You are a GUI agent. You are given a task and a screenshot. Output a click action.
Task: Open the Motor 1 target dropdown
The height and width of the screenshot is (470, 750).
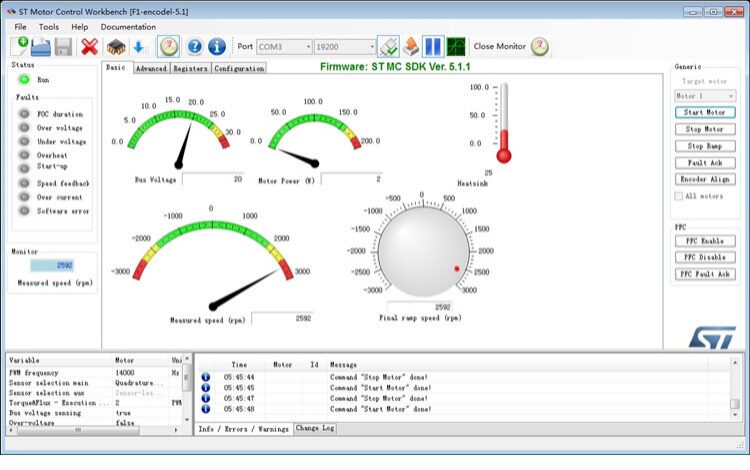coord(705,96)
